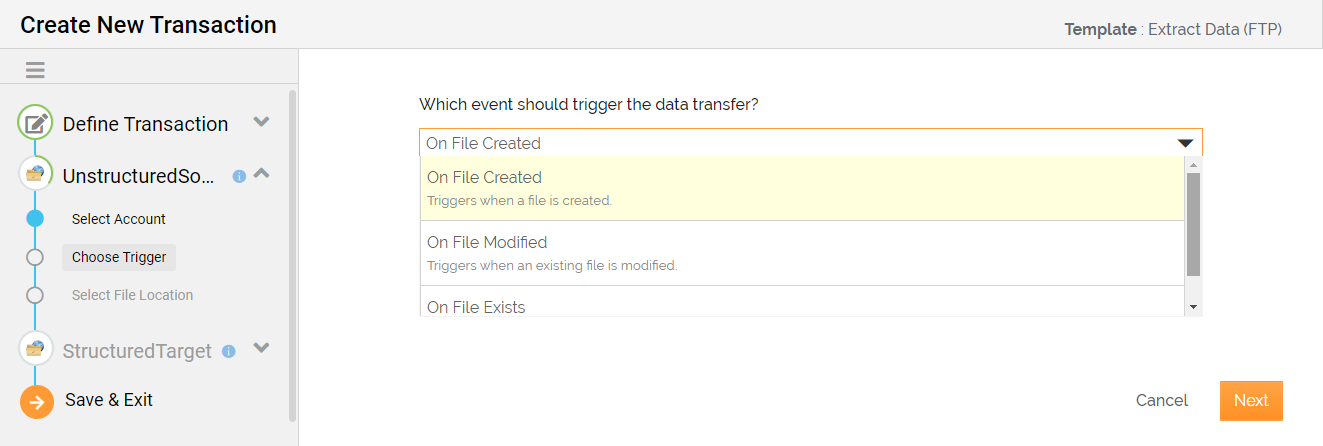Click the dropdown list scrollbar down arrow
Viewport: 1323px width, 446px height.
[x=1193, y=306]
